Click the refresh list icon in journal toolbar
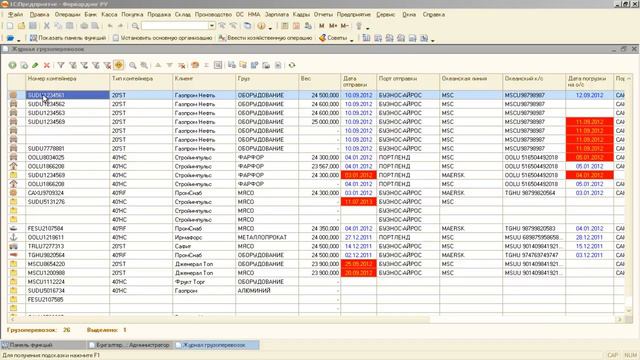 (292, 65)
